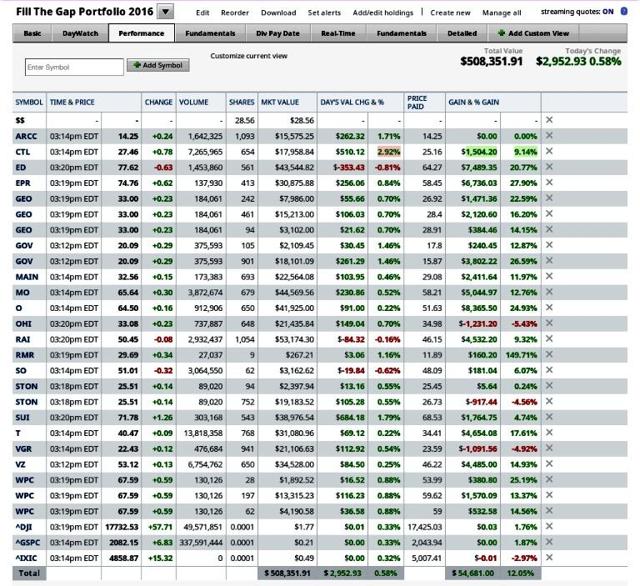This screenshot has height=586, width=640.
Task: Open the ^DJI index link
Action: tap(23, 527)
